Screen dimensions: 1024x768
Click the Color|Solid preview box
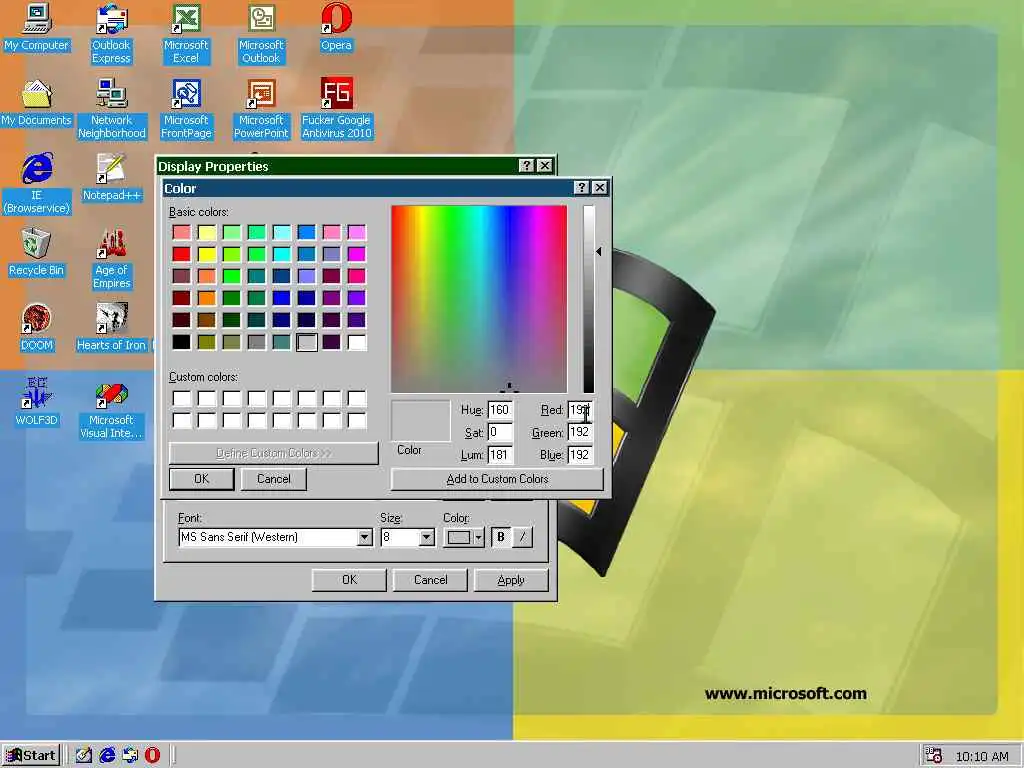pyautogui.click(x=421, y=421)
